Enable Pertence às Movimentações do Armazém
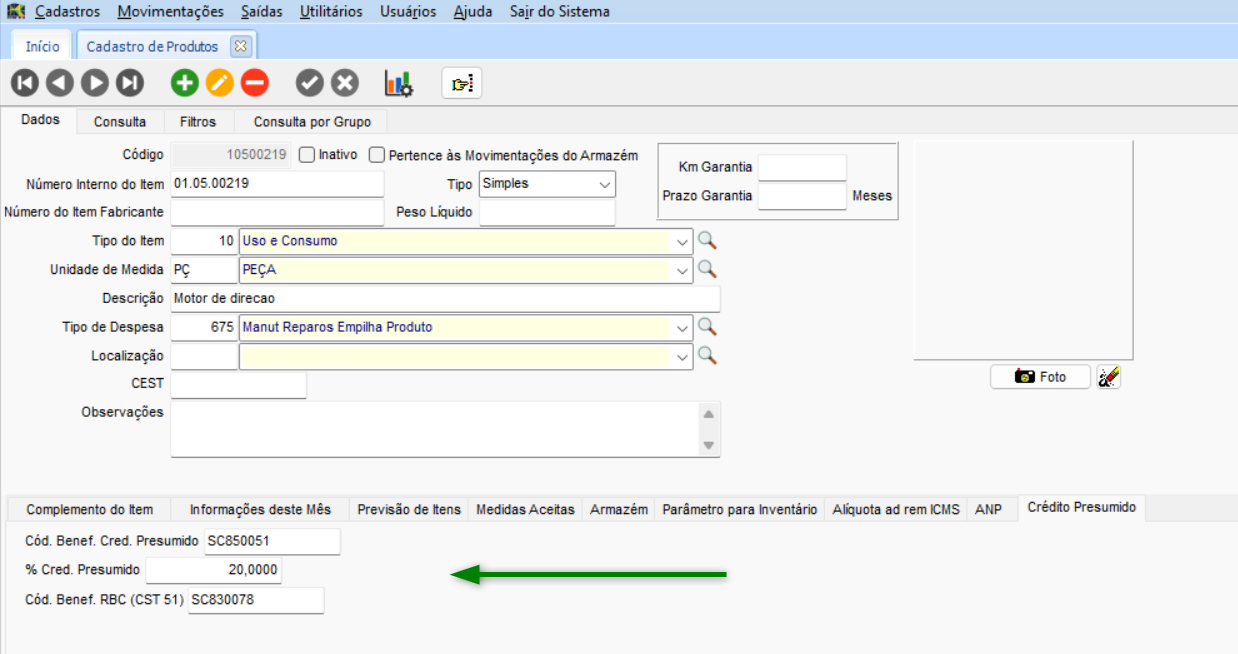The width and height of the screenshot is (1238, 654). point(377,155)
